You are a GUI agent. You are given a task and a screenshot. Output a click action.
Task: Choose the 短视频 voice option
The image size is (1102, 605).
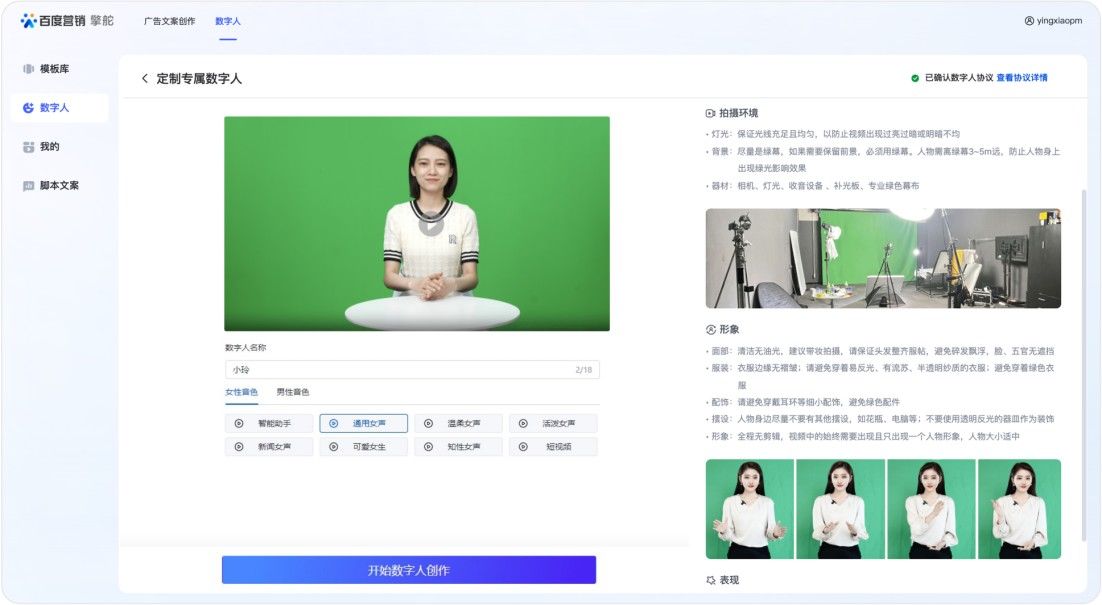point(553,447)
